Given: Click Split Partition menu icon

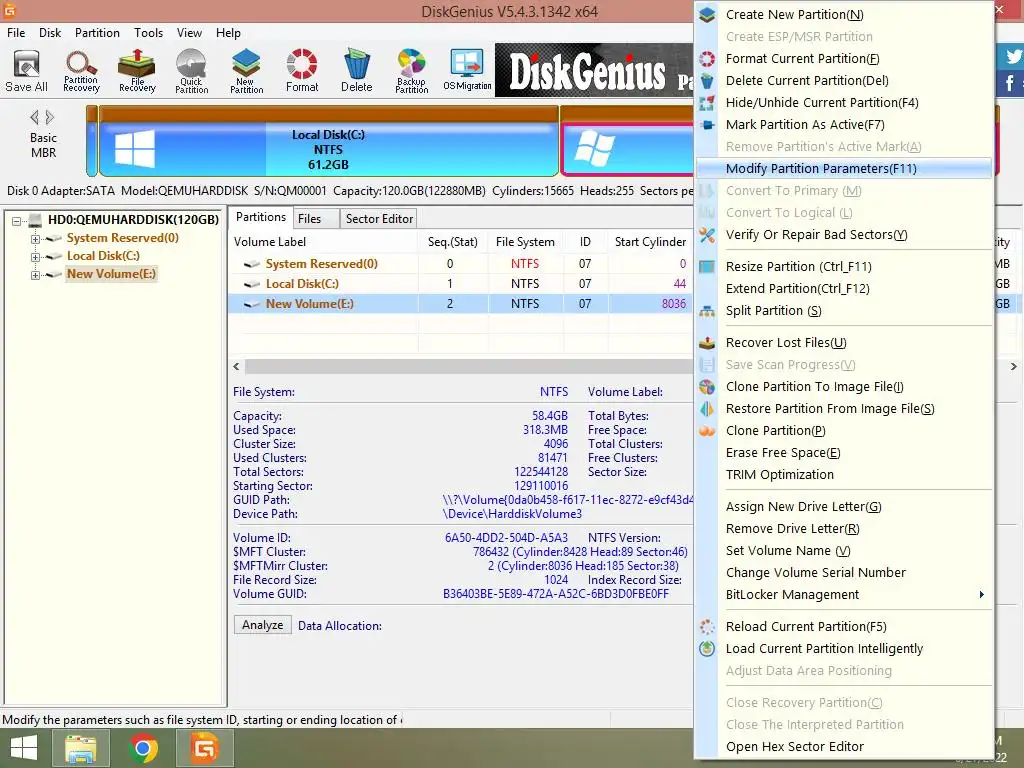Looking at the screenshot, I should click(x=707, y=311).
